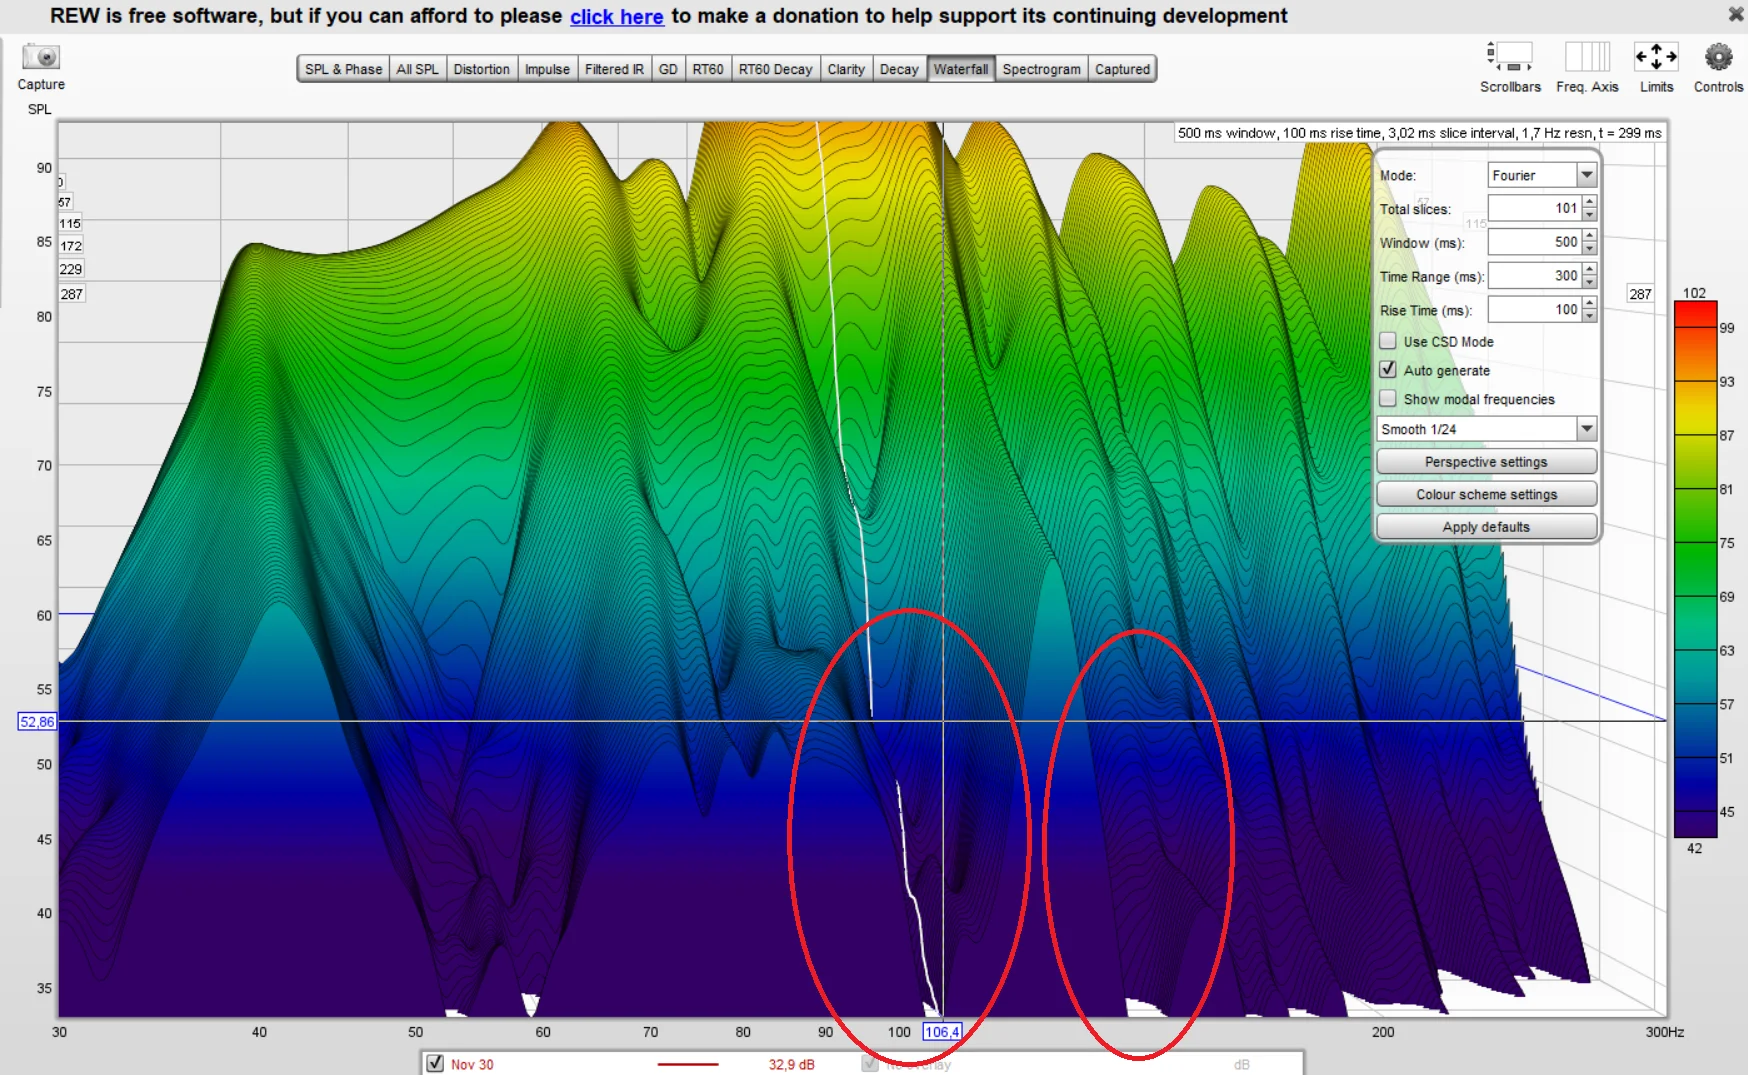Screen dimensions: 1748x1075
Task: Toggle the Nov 30 trace checkbox
Action: [x=435, y=1064]
